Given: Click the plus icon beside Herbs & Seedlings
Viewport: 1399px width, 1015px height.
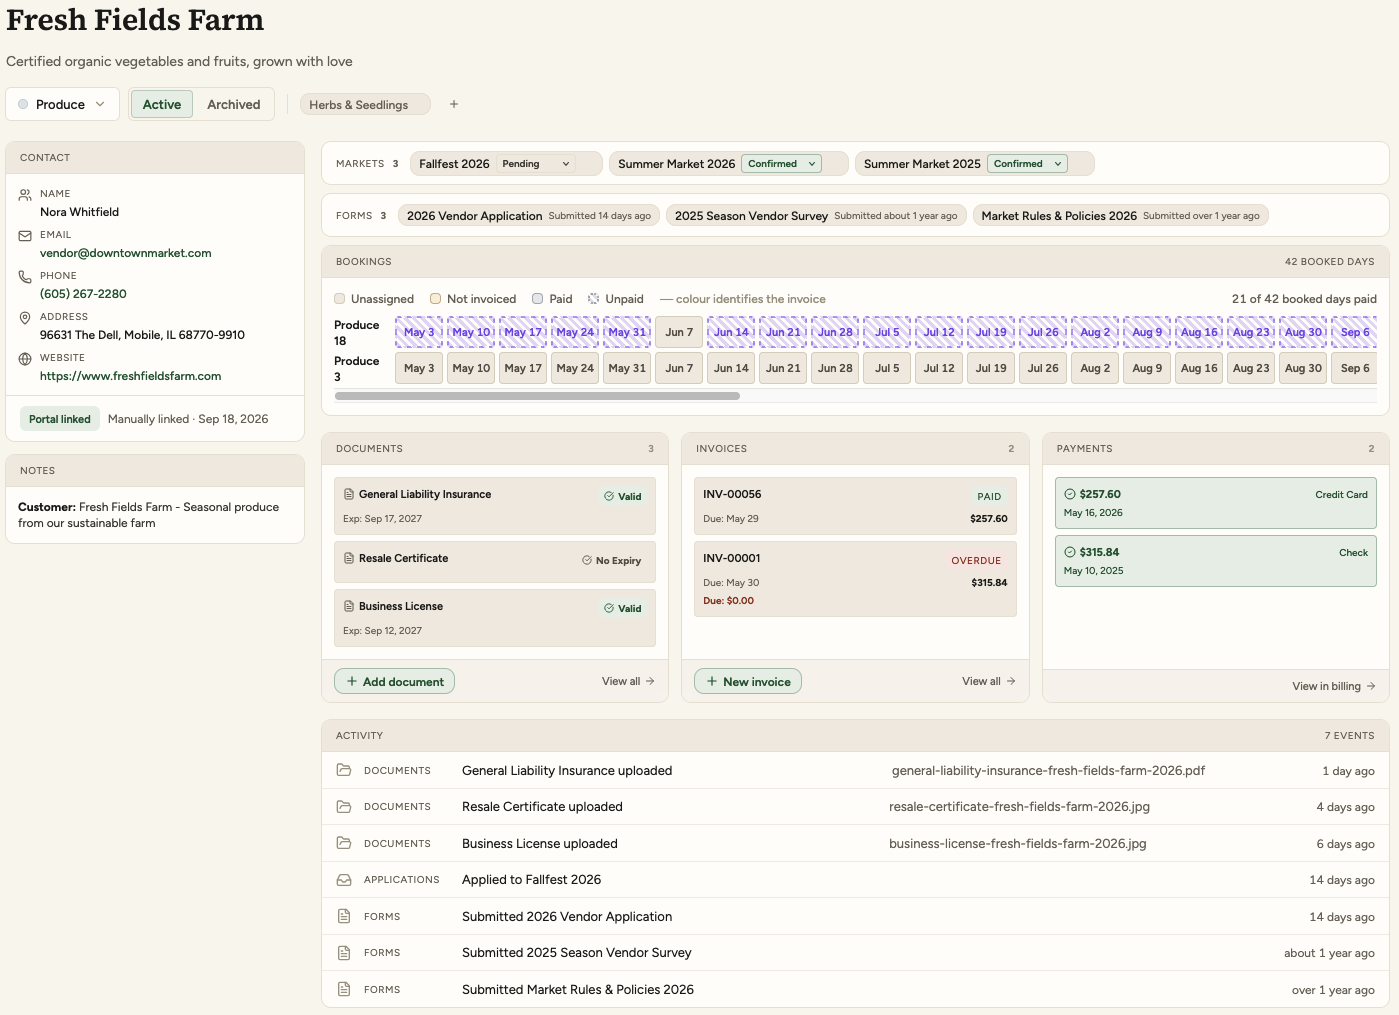Looking at the screenshot, I should click(x=454, y=104).
